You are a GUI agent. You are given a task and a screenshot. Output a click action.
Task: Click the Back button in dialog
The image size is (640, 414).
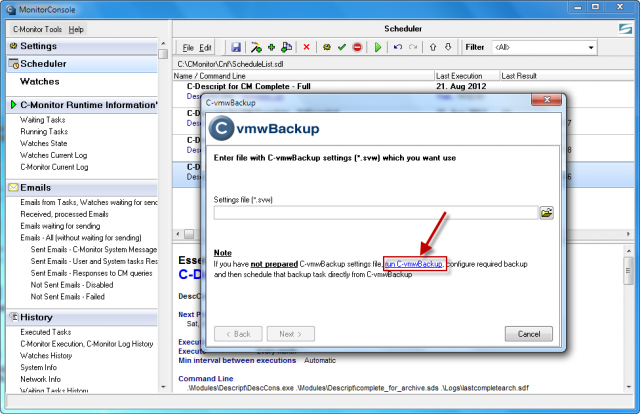(x=238, y=334)
